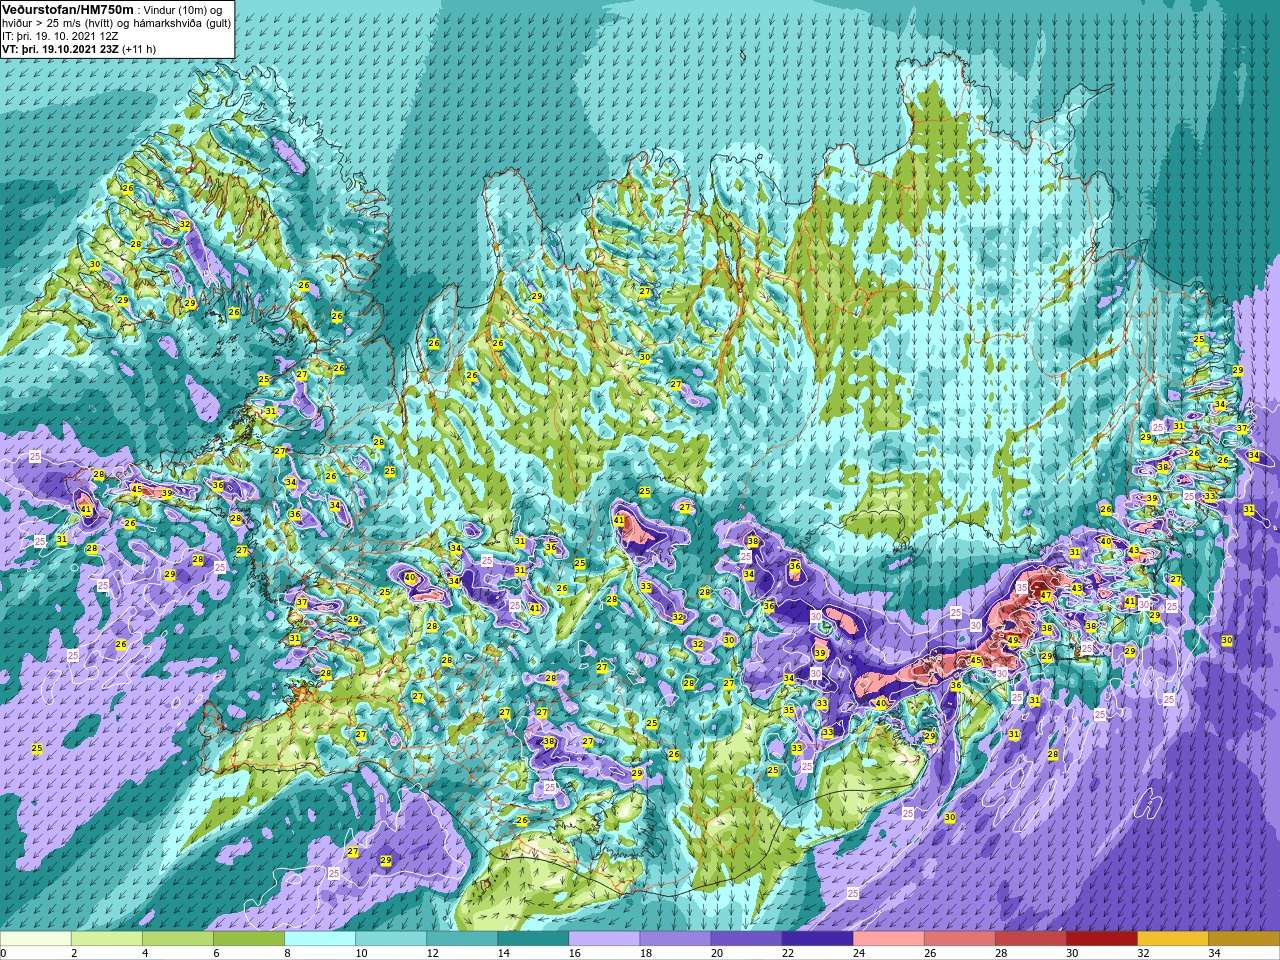Image resolution: width=1280 pixels, height=960 pixels.
Task: Click the 12–14 teal legend swatch
Action: [x=462, y=939]
